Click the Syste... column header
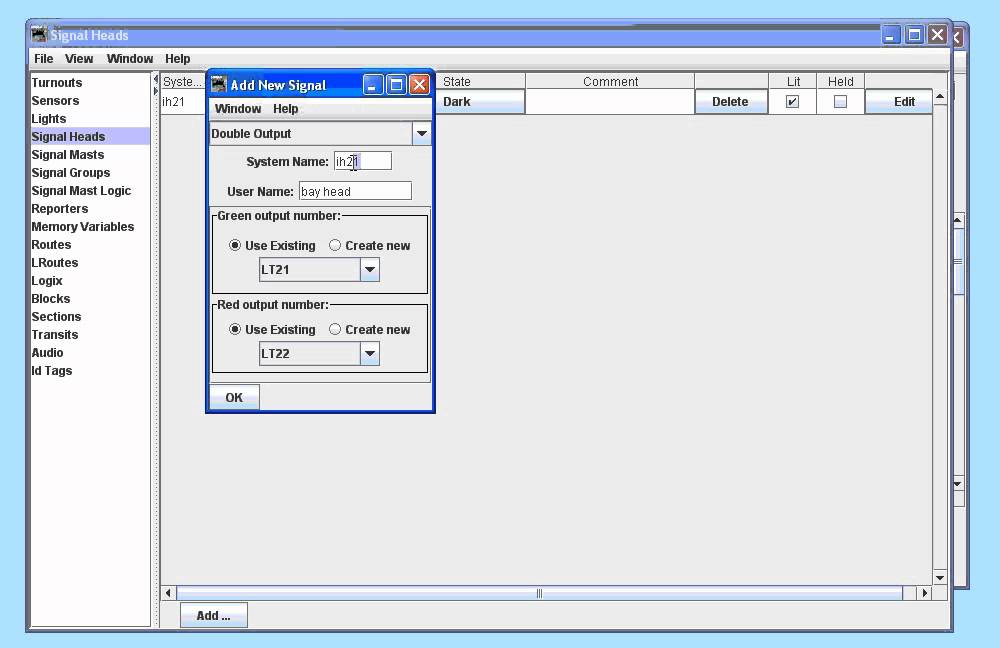This screenshot has height=648, width=1000. (x=182, y=82)
